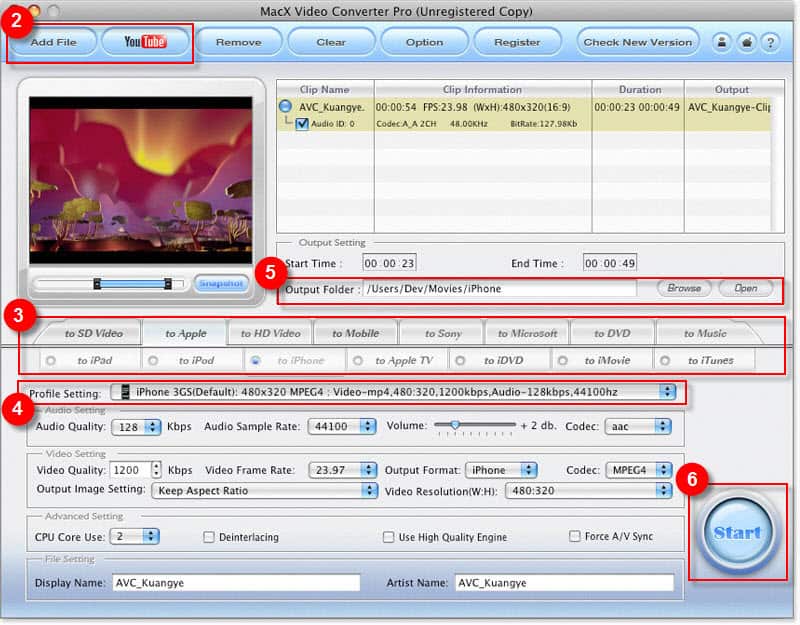The width and height of the screenshot is (800, 625).
Task: Toggle Force A/V Sync
Action: click(576, 537)
